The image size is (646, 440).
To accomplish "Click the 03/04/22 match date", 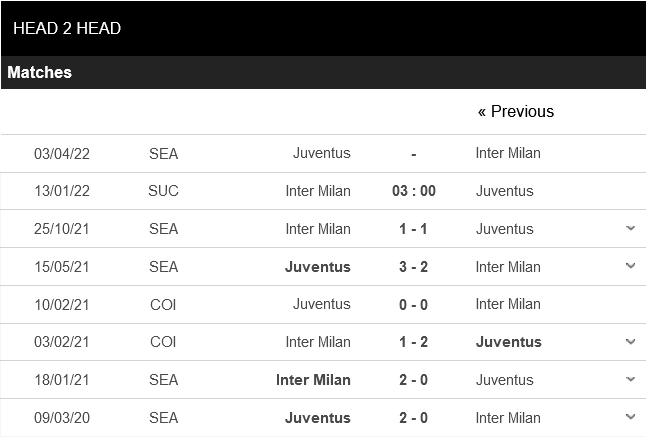I will (x=62, y=153).
